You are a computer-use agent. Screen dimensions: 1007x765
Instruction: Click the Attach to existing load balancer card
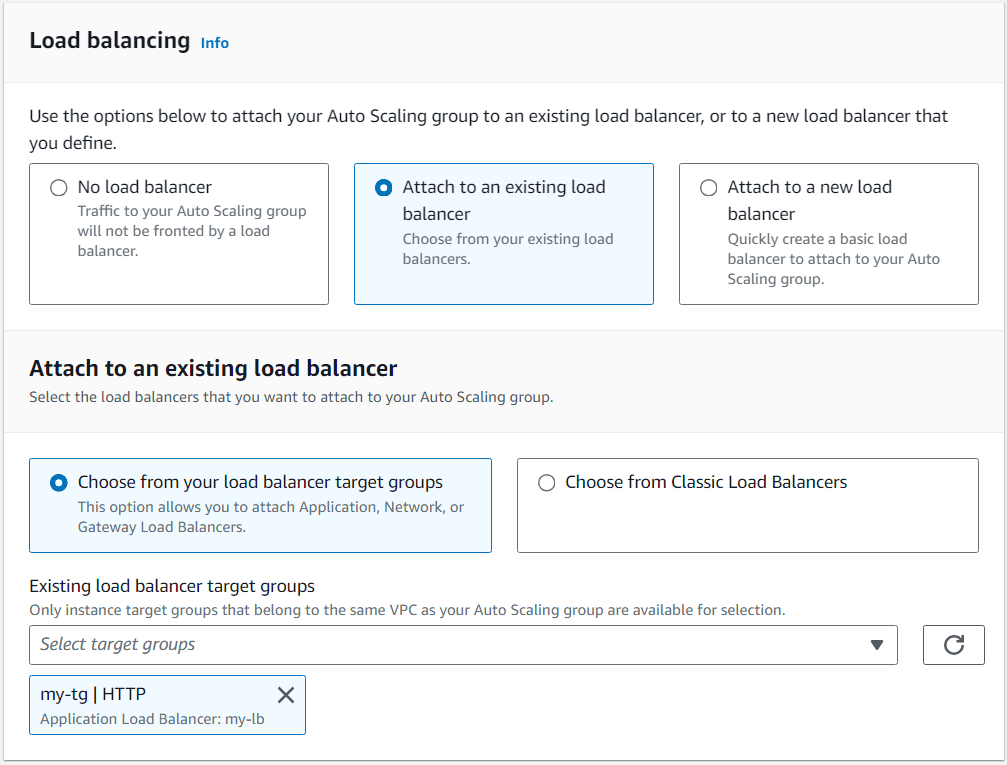(503, 234)
